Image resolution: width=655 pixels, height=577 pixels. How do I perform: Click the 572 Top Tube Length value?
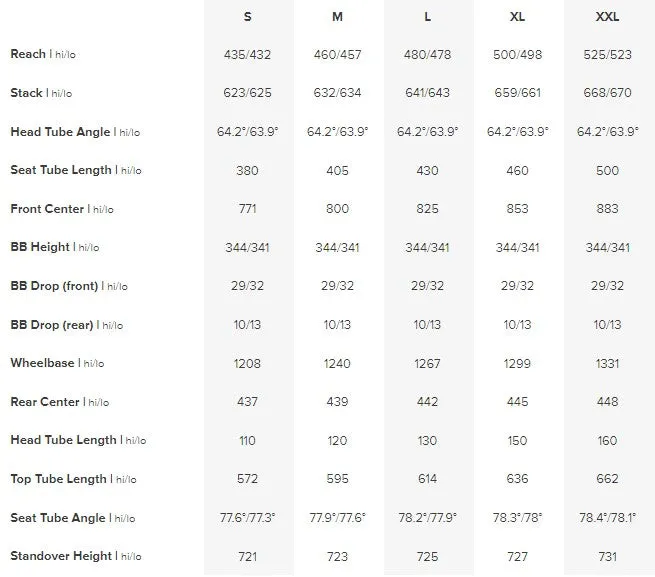click(x=247, y=479)
